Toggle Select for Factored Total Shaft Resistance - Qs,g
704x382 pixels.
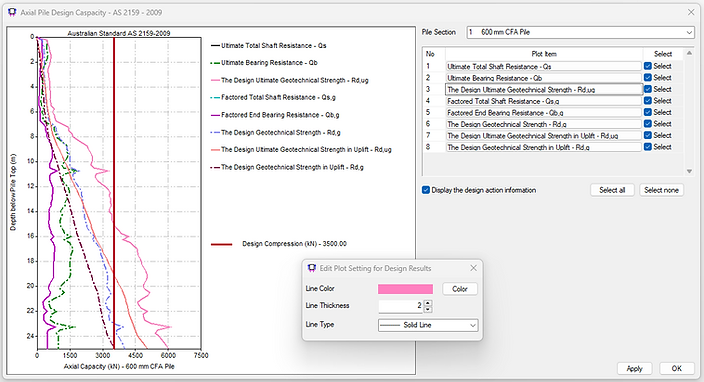(x=647, y=101)
